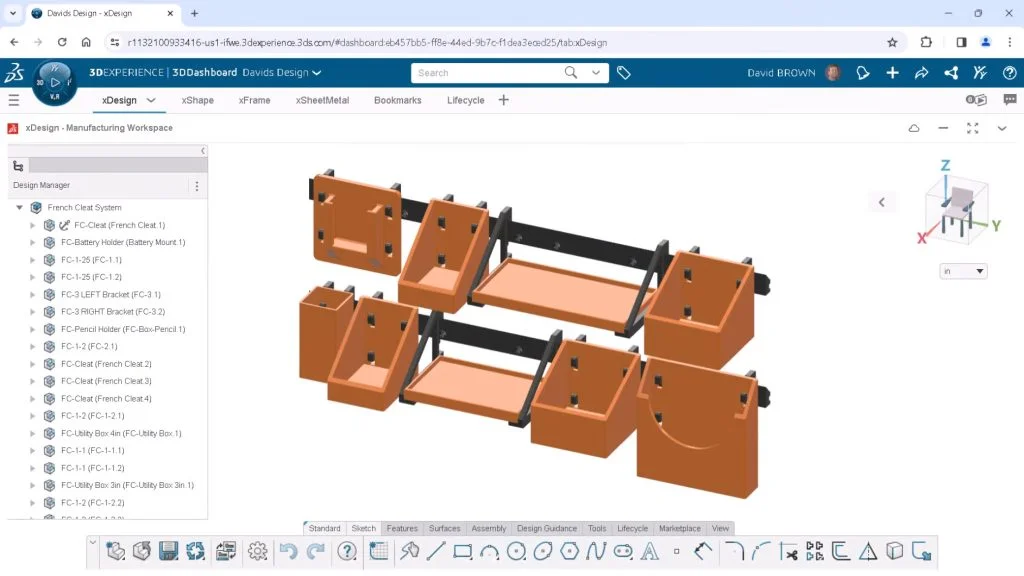Toggle the hamburger navigation menu
The width and height of the screenshot is (1024, 576).
[x=14, y=100]
